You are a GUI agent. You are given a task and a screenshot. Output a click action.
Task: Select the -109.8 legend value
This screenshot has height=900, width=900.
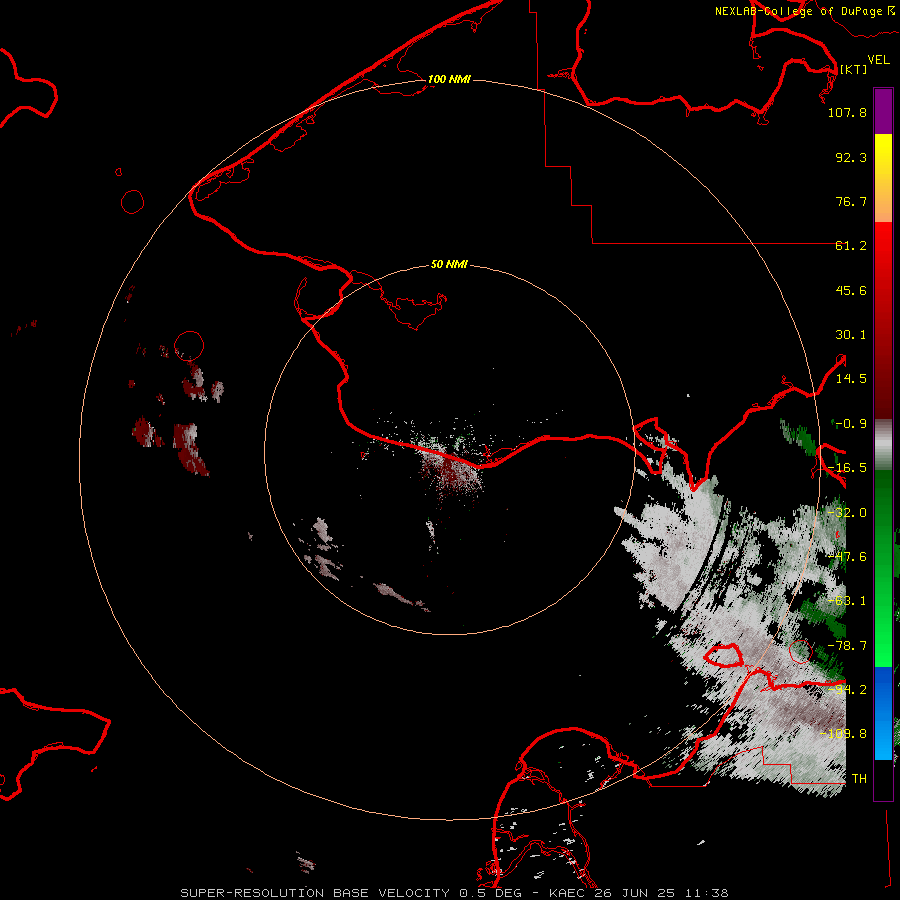843,734
